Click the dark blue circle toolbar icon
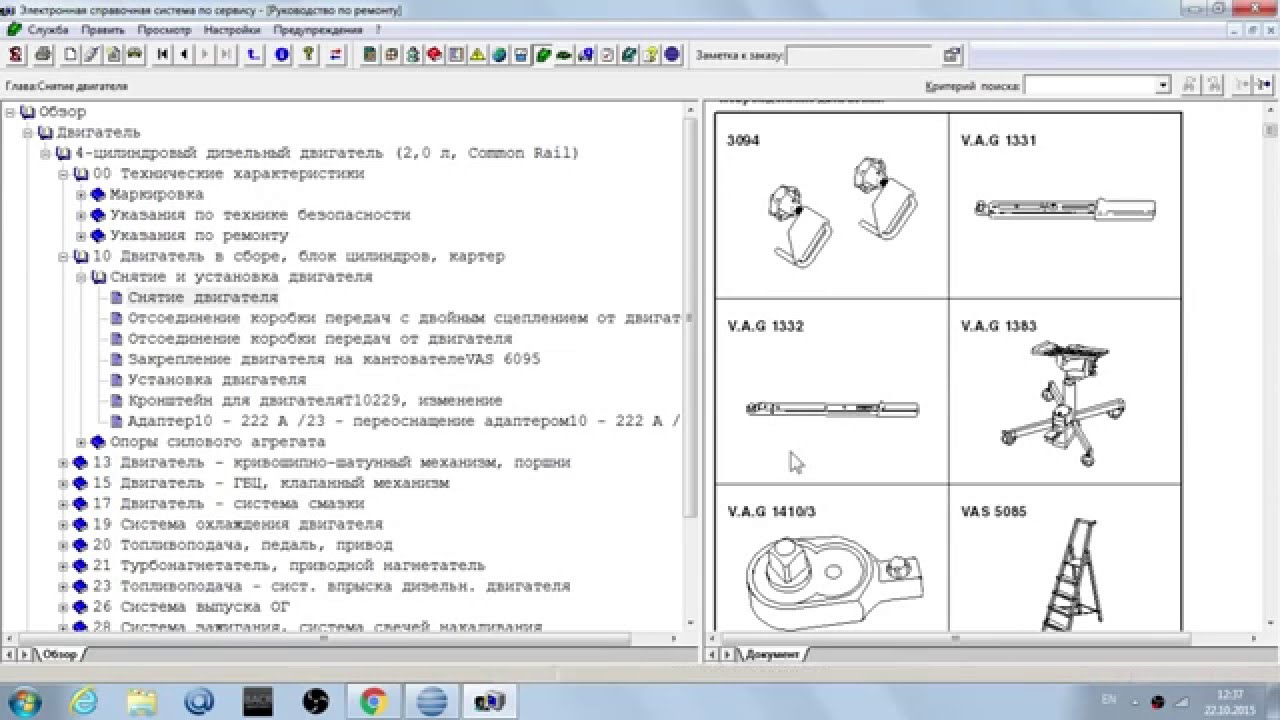The image size is (1280, 720). (x=672, y=54)
